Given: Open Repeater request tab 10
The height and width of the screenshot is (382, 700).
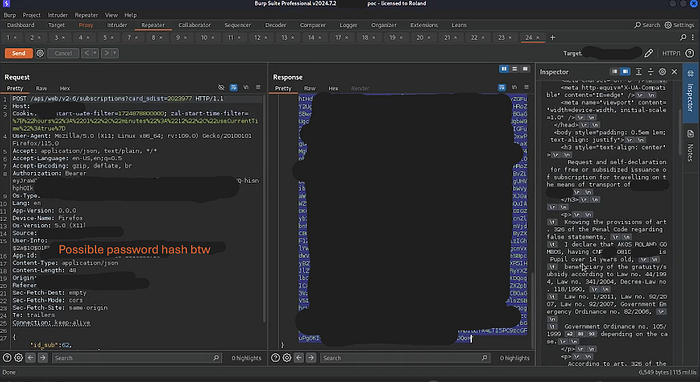Looking at the screenshot, I should pyautogui.click(x=204, y=37).
